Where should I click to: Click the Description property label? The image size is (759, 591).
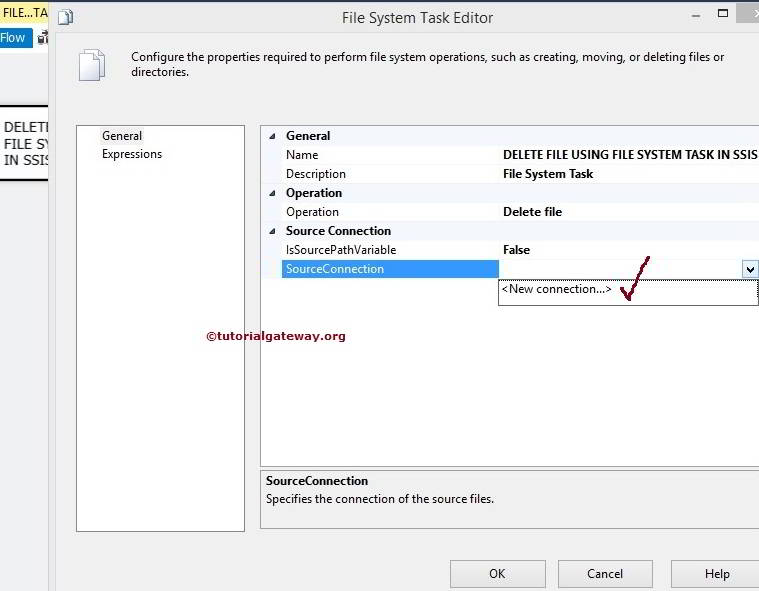tap(316, 174)
